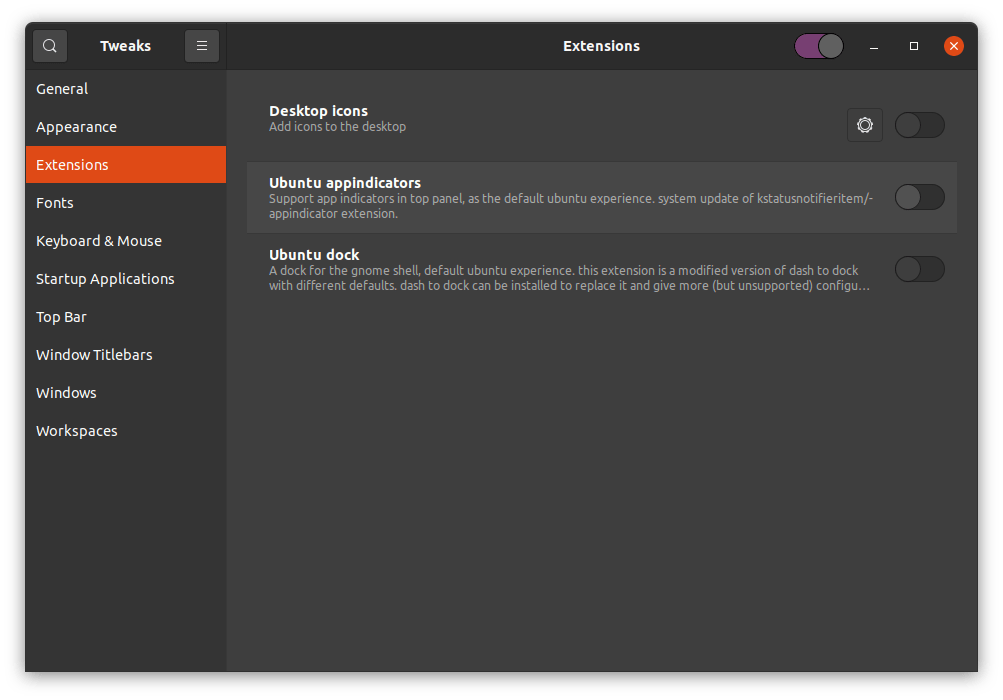Click the Ubuntu dock description text
Viewport: 1003px width, 700px height.
point(569,278)
